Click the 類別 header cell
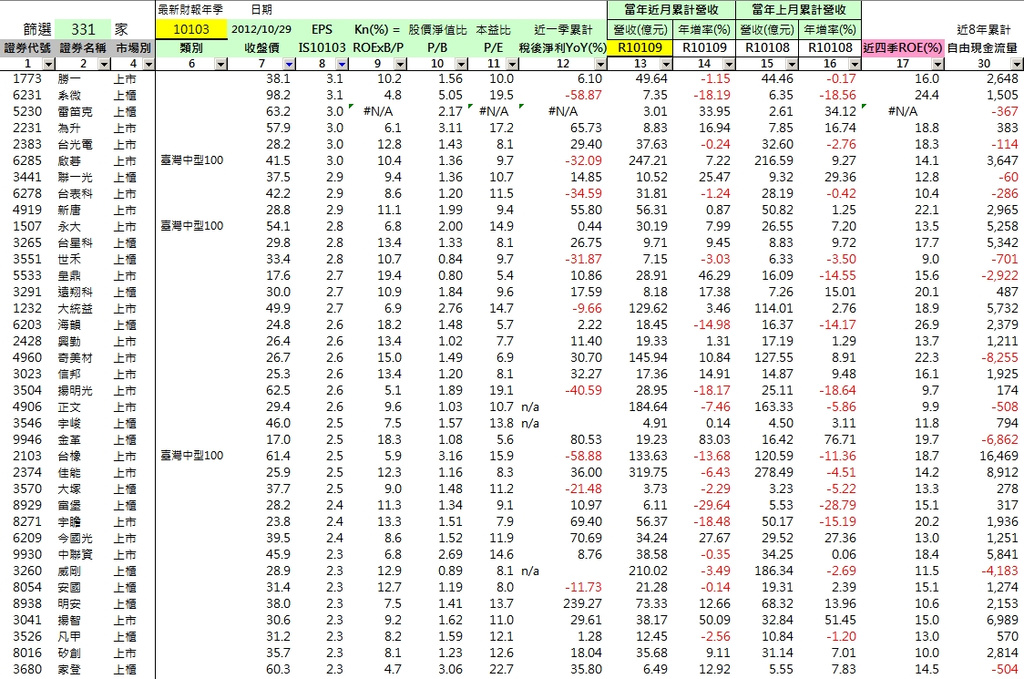This screenshot has height=679, width=1024. point(191,48)
